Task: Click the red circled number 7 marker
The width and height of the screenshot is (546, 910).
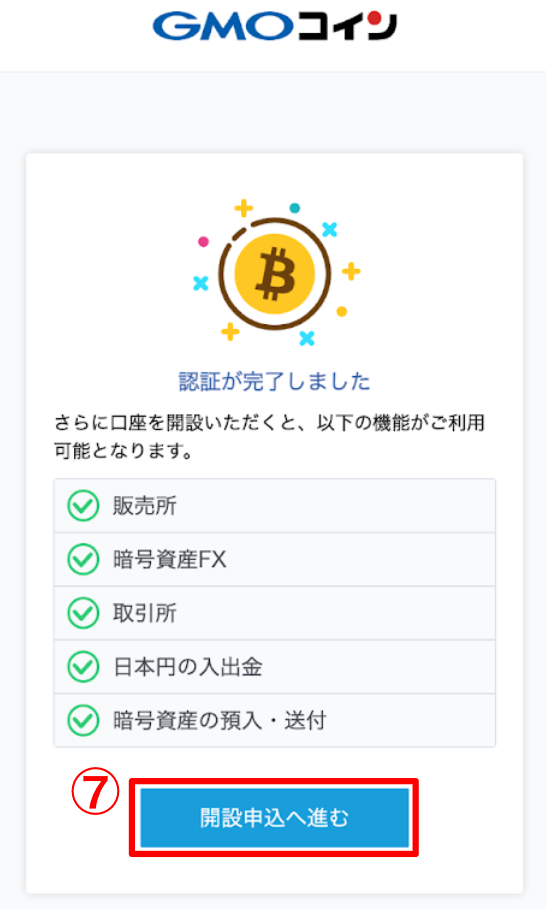Action: click(x=95, y=793)
